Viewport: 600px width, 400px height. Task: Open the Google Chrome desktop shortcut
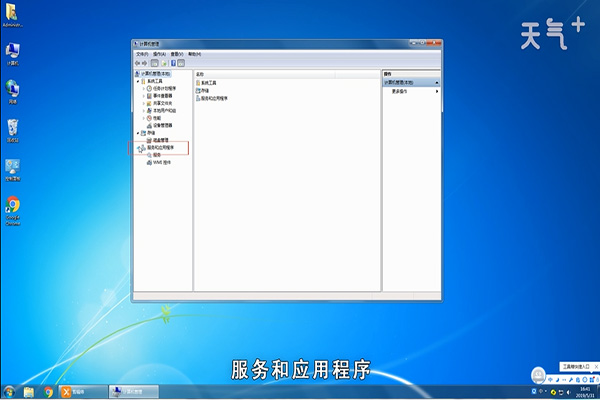point(13,211)
